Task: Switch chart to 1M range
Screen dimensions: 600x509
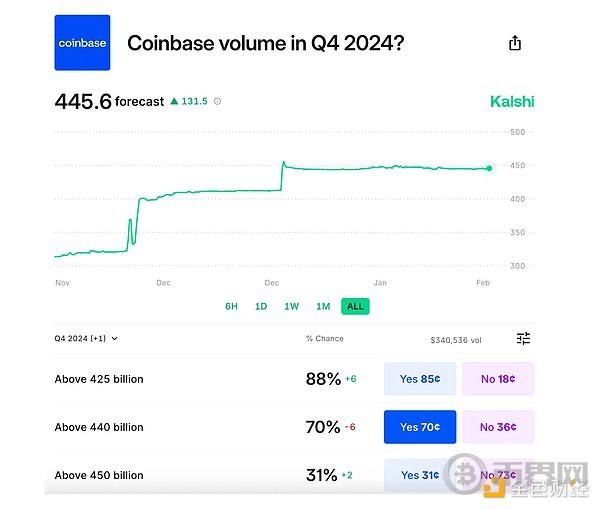Action: [x=323, y=306]
